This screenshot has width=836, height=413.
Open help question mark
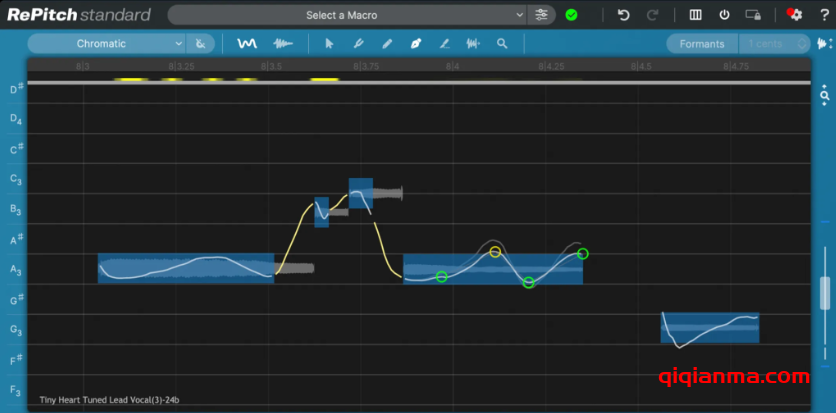coord(824,15)
